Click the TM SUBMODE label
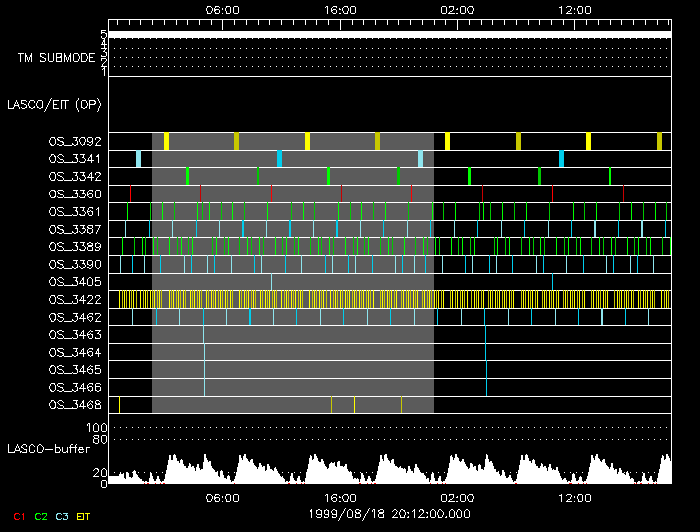The height and width of the screenshot is (532, 700). click(x=56, y=58)
